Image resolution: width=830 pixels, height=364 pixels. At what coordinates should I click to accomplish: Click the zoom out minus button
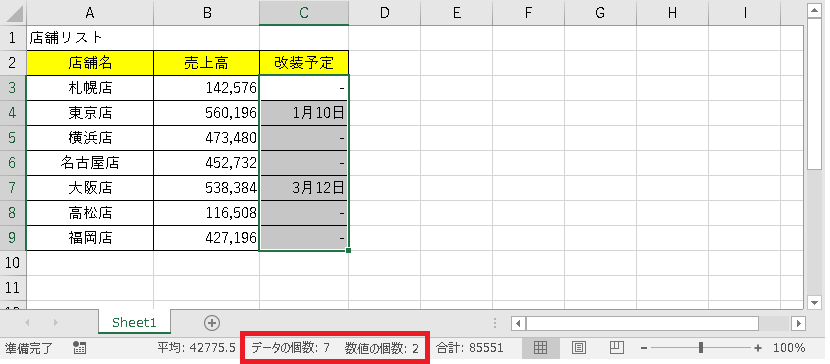(x=644, y=348)
